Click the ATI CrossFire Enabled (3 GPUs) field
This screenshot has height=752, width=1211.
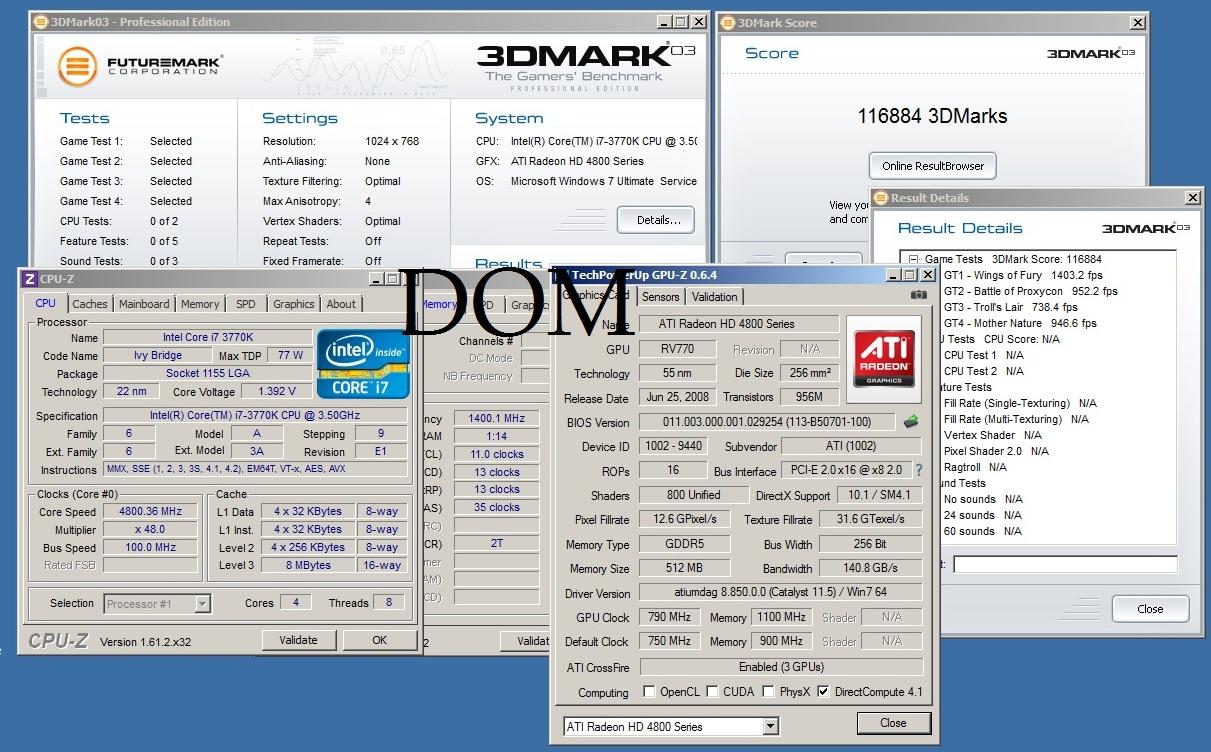(x=781, y=666)
